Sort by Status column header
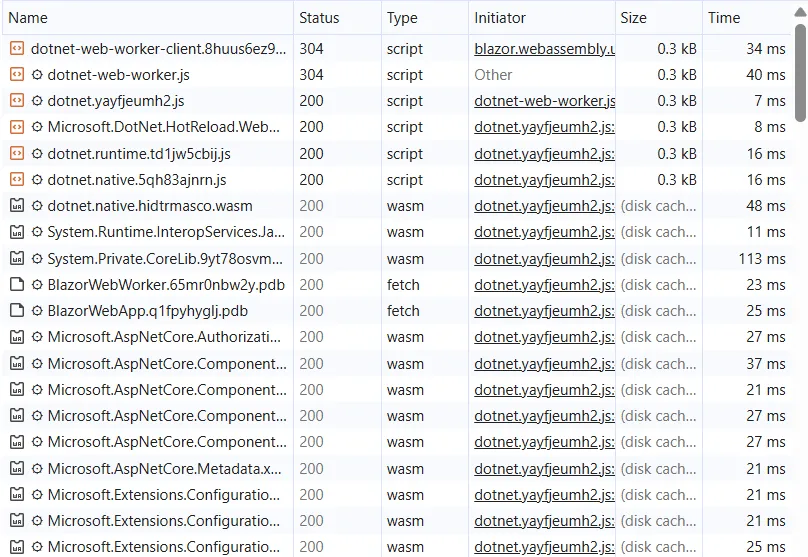The height and width of the screenshot is (557, 808). (338, 18)
